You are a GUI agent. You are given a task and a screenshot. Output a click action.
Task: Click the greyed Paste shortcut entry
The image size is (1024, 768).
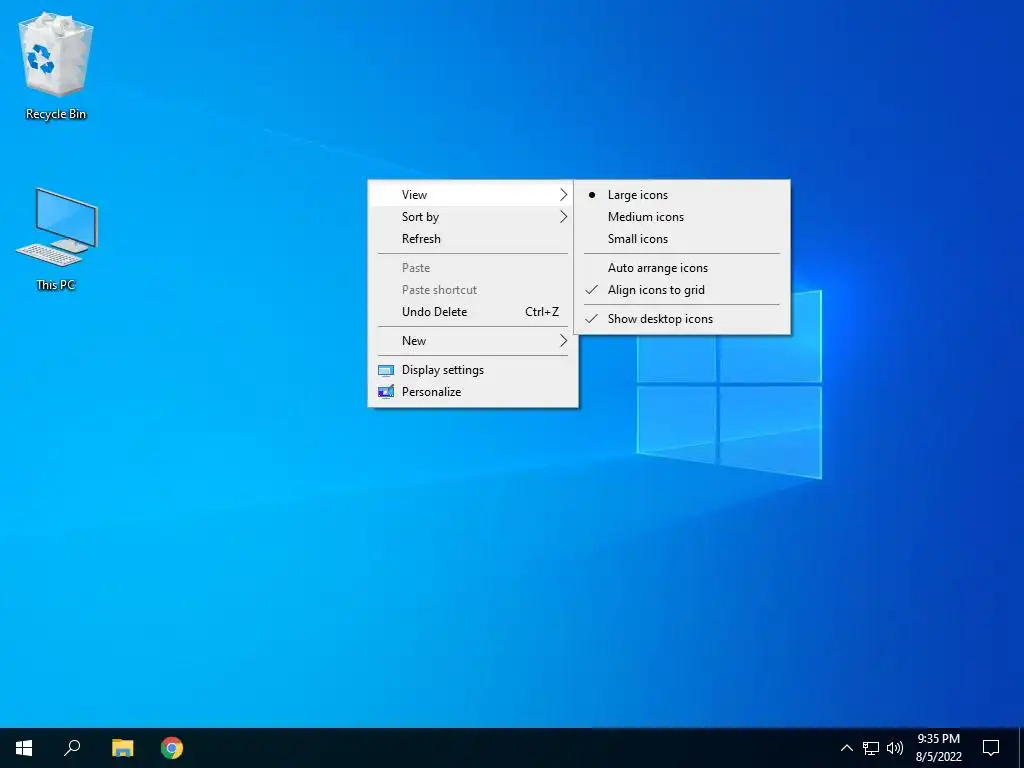[472, 290]
